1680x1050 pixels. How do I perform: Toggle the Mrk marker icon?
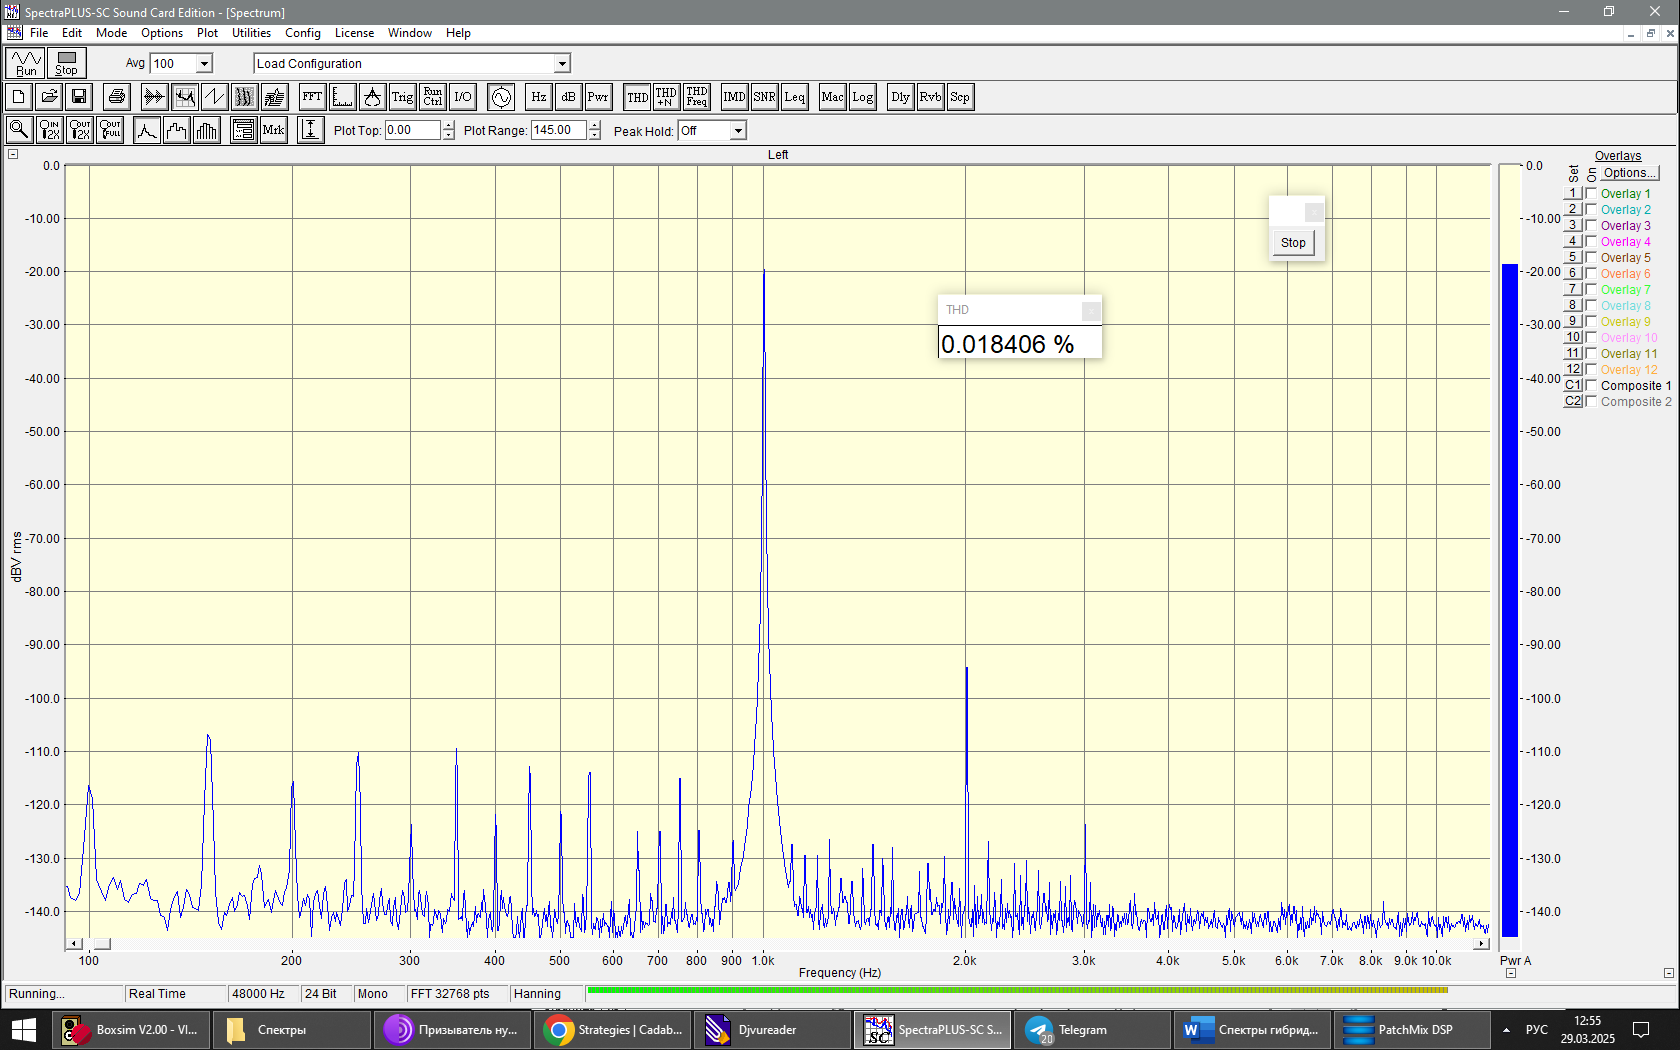pos(274,130)
